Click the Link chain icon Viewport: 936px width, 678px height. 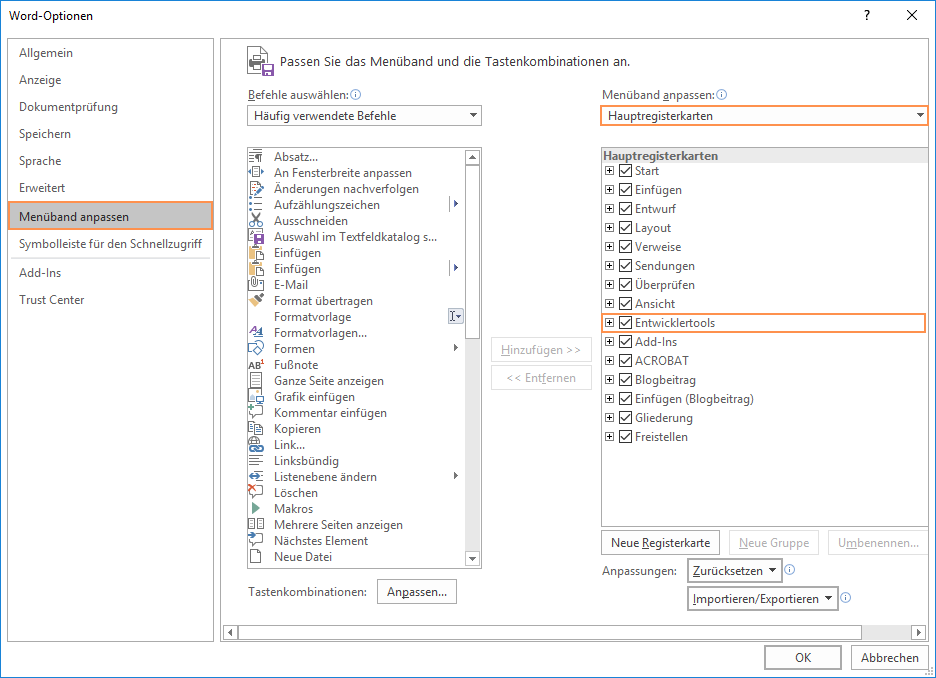pos(255,445)
